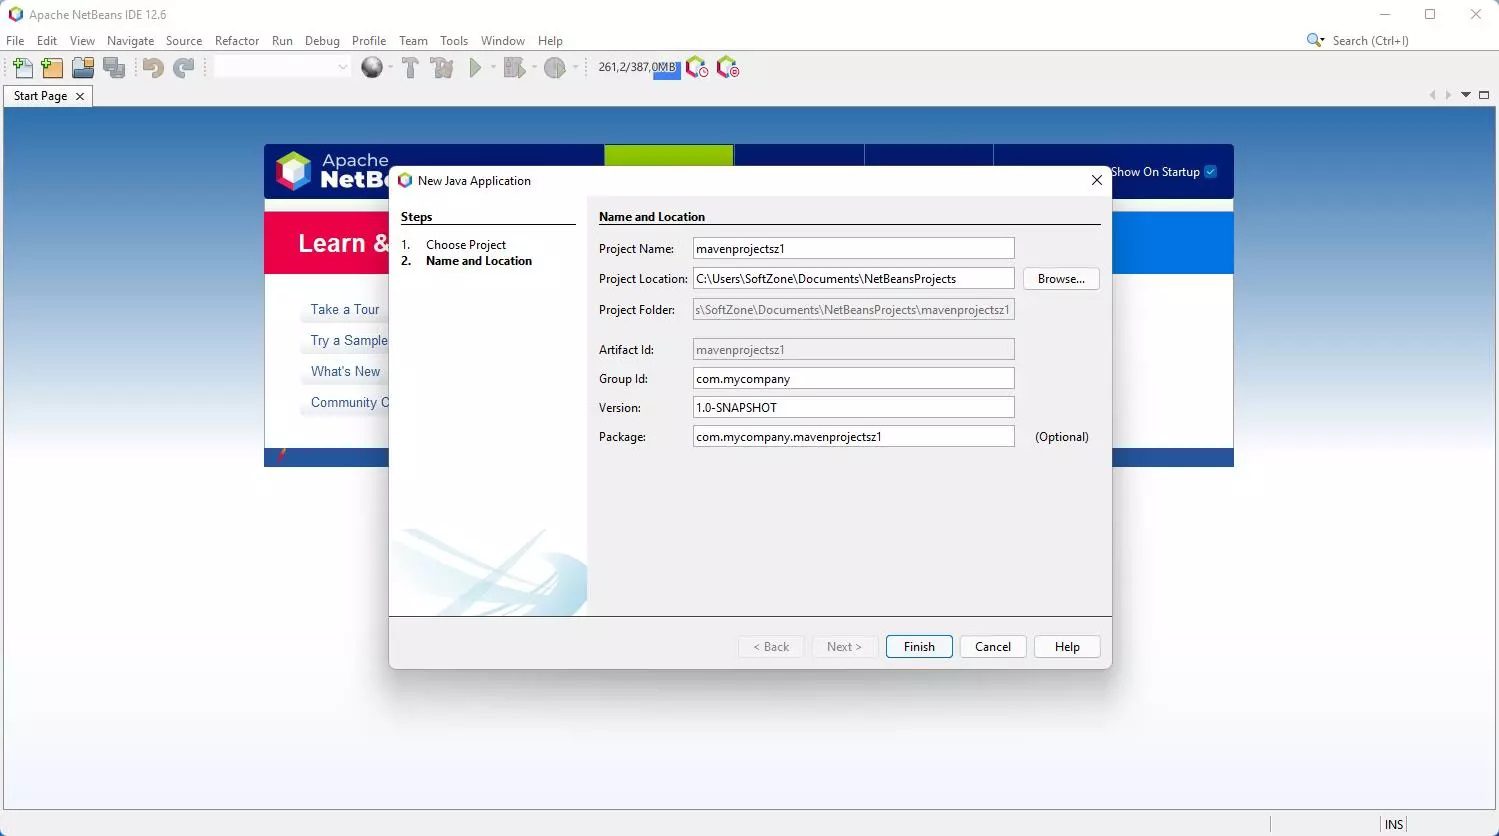
Task: Build the project using the hammer icon
Action: [410, 67]
